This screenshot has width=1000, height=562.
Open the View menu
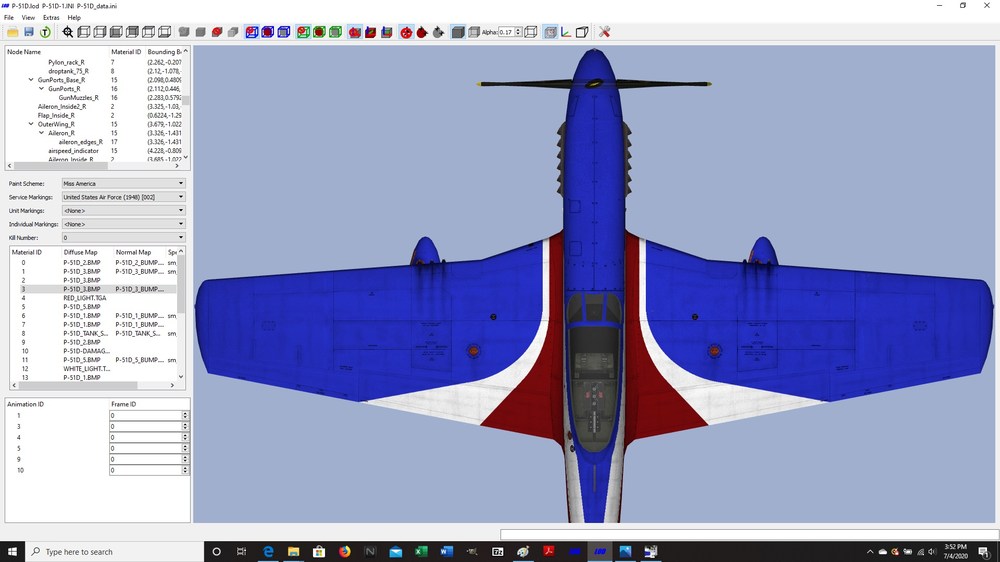click(x=28, y=17)
